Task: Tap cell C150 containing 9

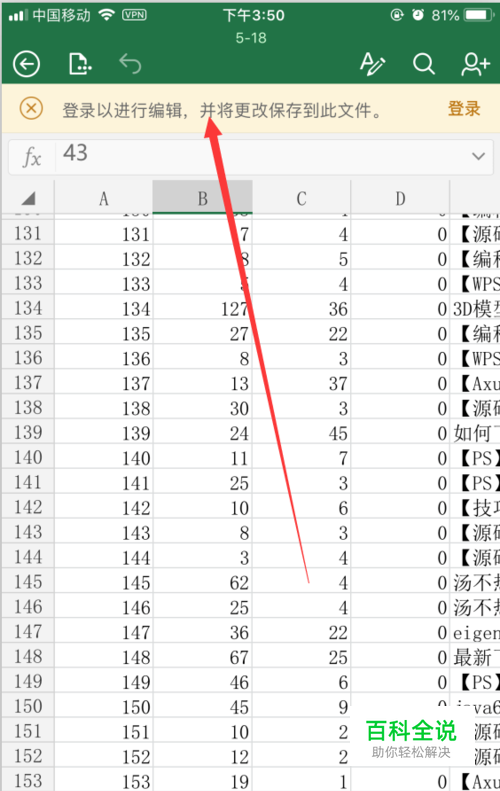Action: 301,706
